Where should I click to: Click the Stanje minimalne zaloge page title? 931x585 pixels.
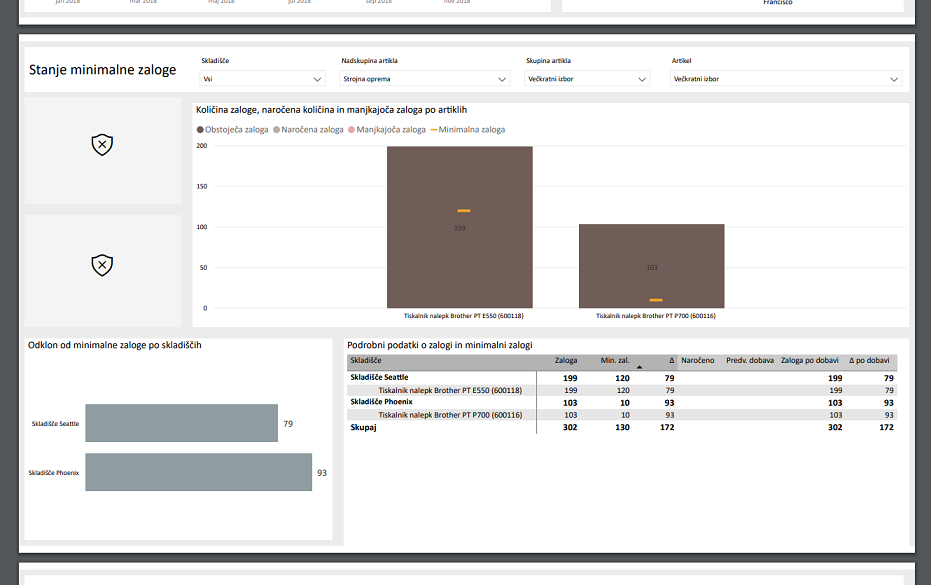(x=103, y=69)
